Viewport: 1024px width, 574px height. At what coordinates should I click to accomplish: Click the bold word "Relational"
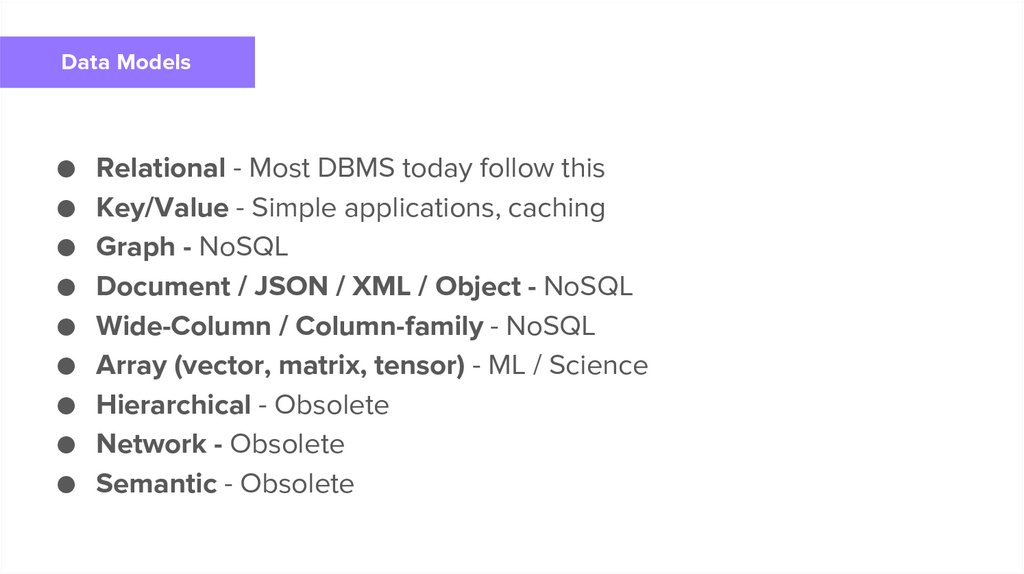point(160,168)
